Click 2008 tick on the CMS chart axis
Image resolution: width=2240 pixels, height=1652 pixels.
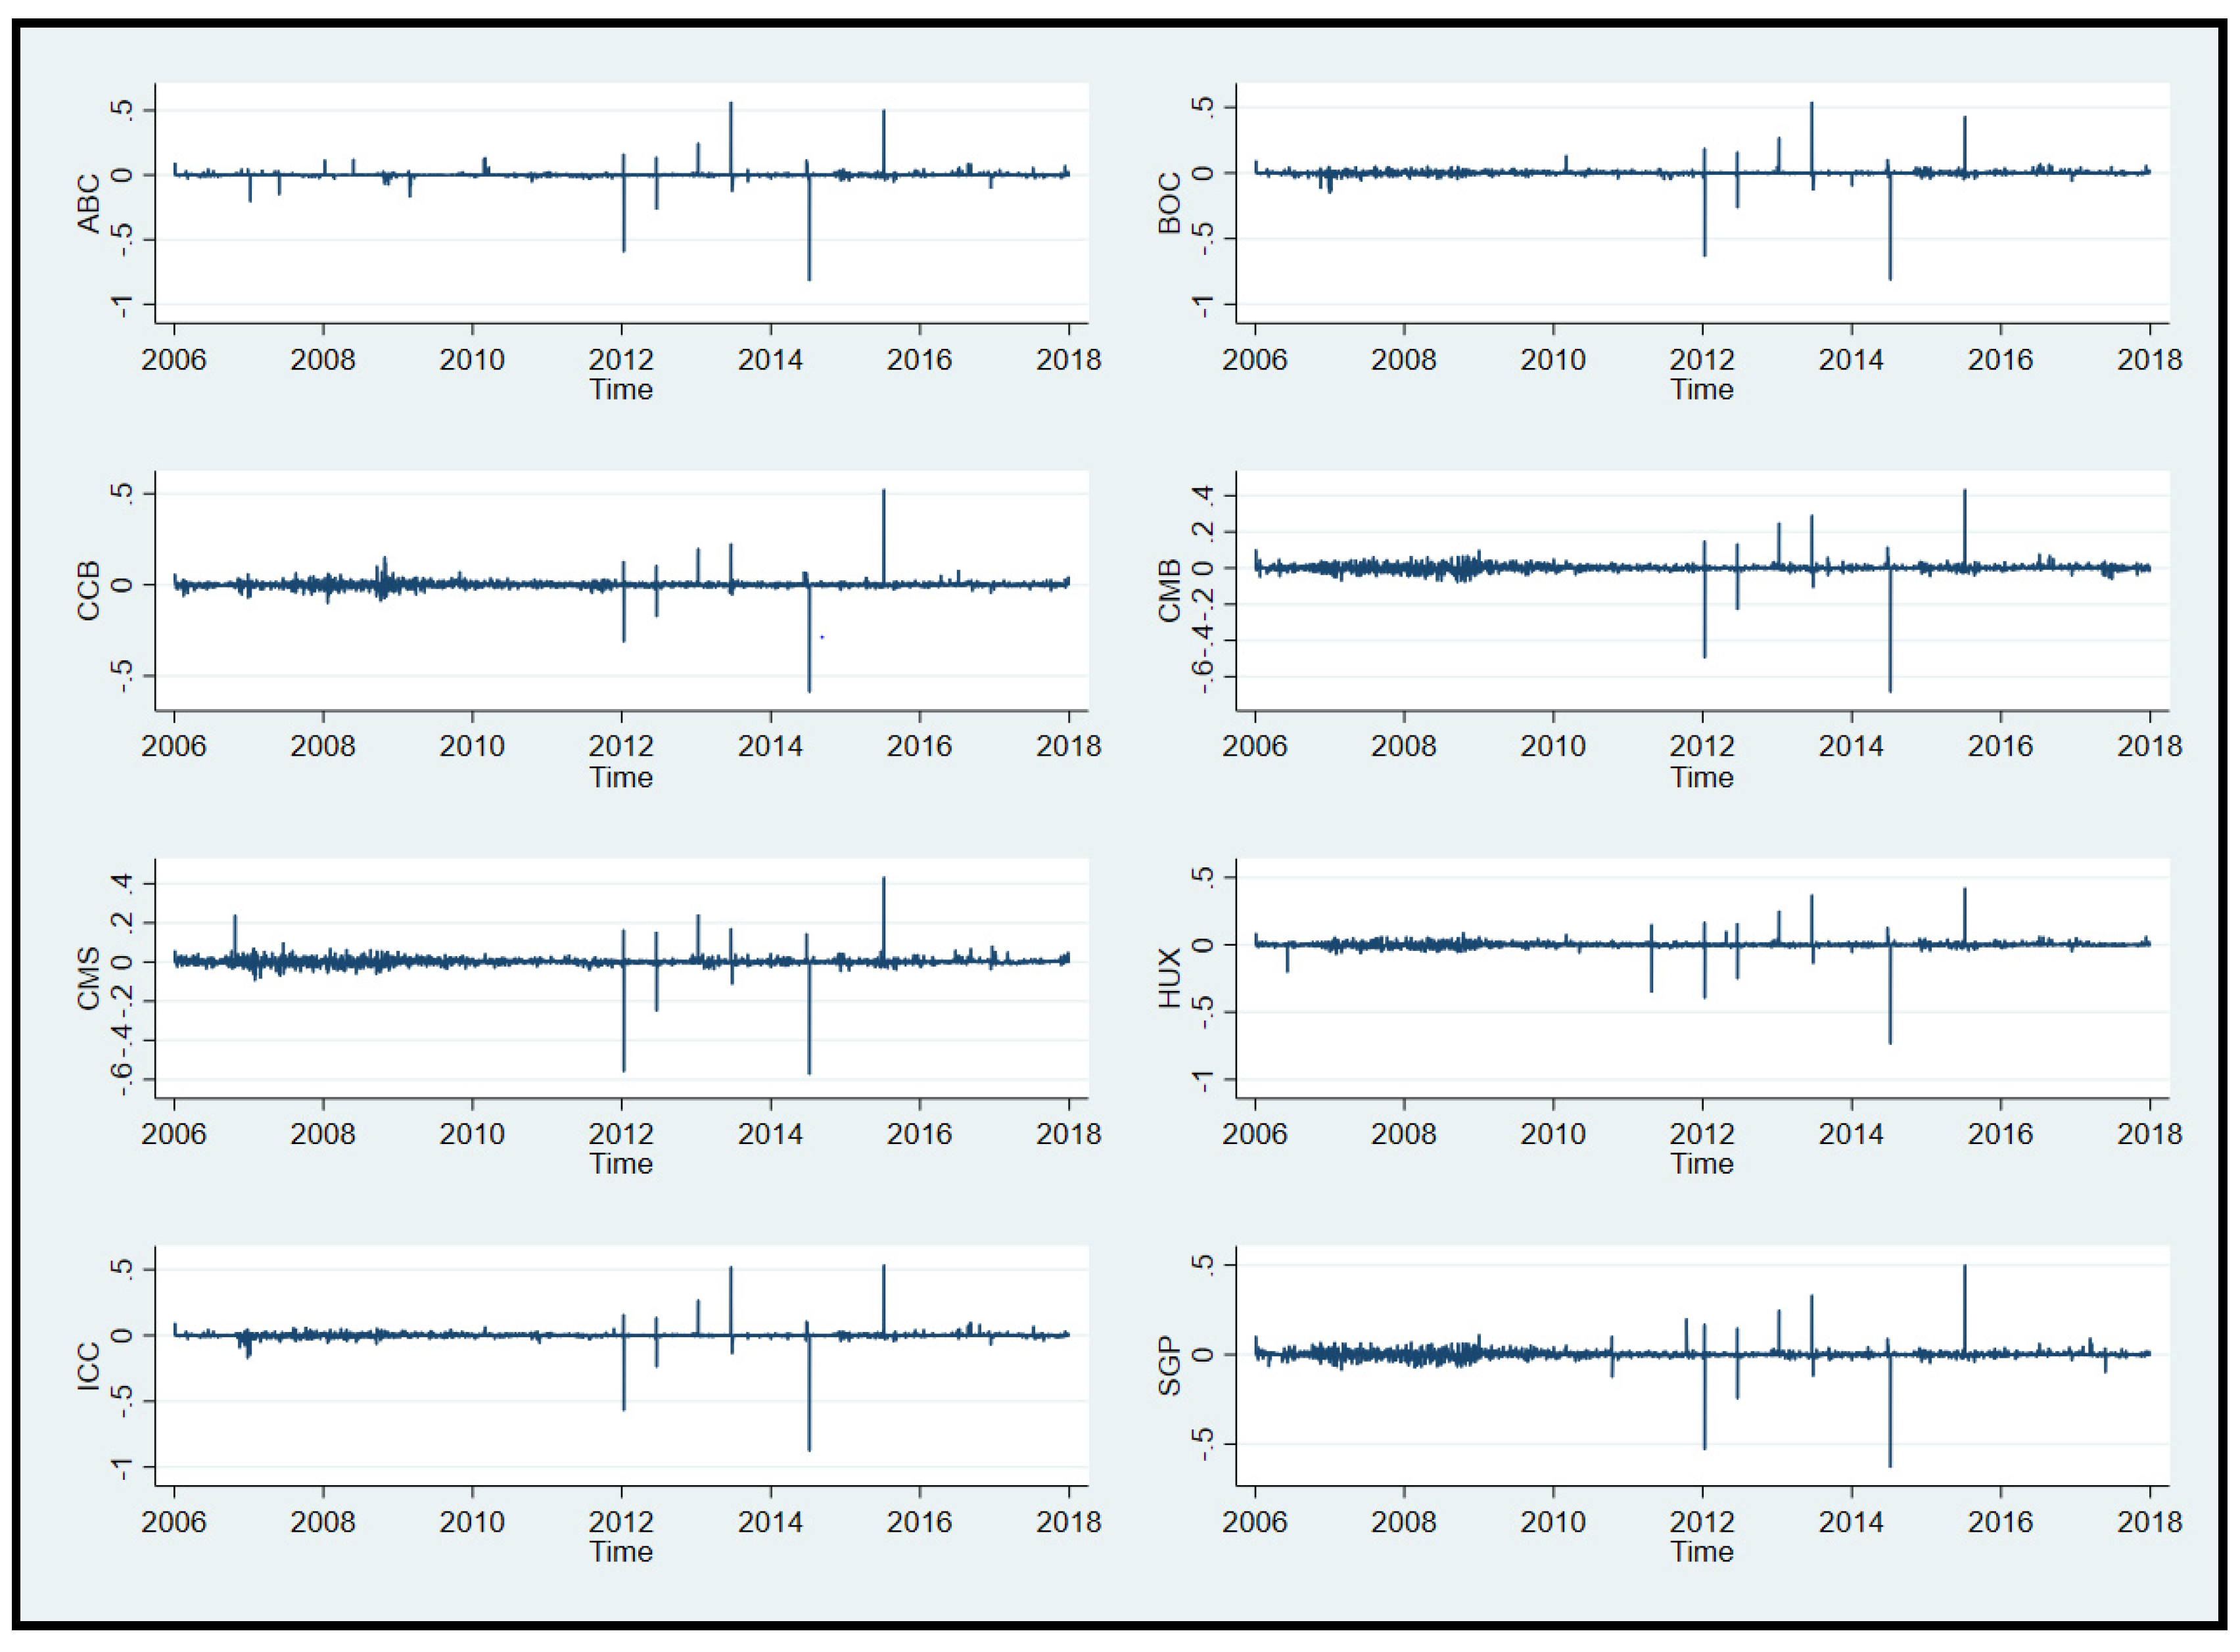tap(323, 1134)
